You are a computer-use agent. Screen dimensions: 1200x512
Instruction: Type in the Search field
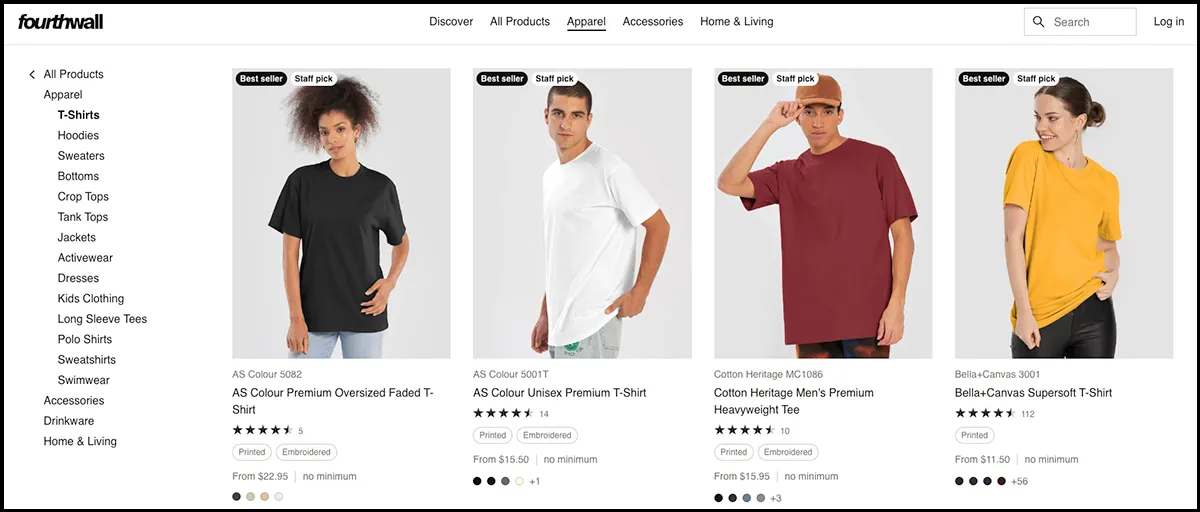1090,22
